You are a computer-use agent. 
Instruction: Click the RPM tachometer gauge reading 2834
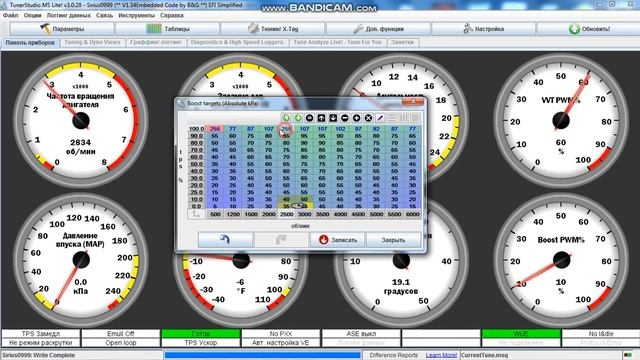pyautogui.click(x=80, y=120)
